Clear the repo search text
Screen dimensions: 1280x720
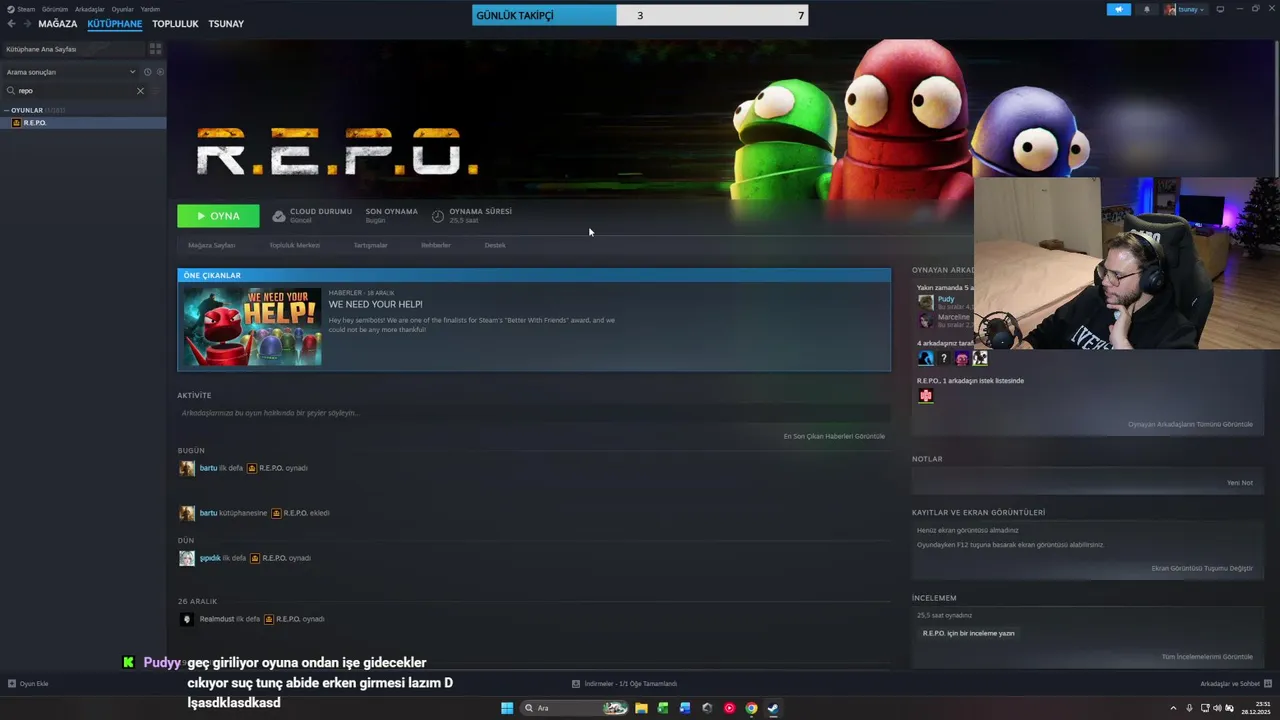pyautogui.click(x=140, y=91)
